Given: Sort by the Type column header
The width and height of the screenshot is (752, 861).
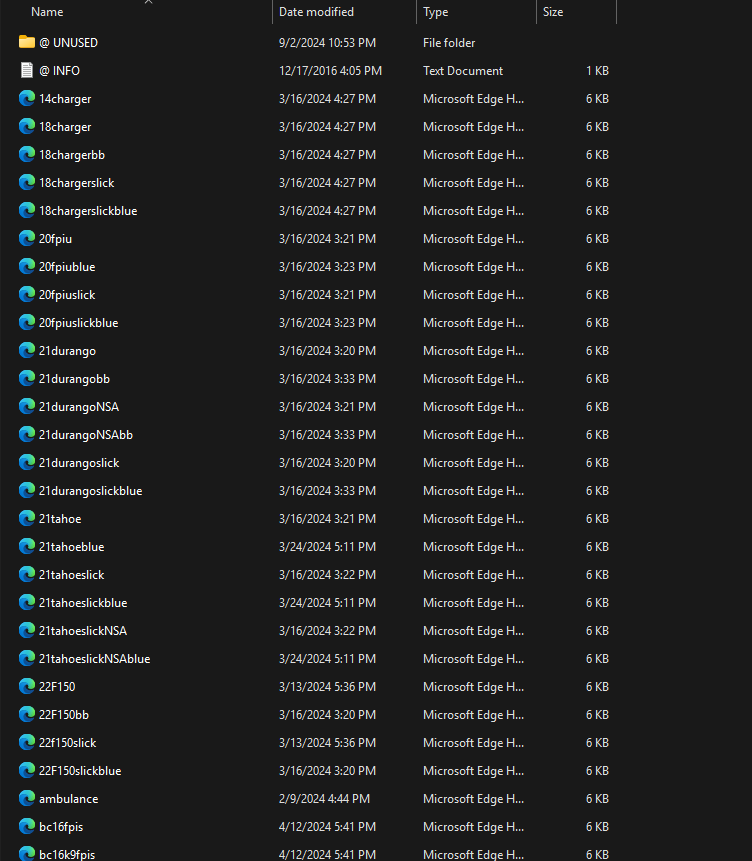Looking at the screenshot, I should tap(436, 12).
